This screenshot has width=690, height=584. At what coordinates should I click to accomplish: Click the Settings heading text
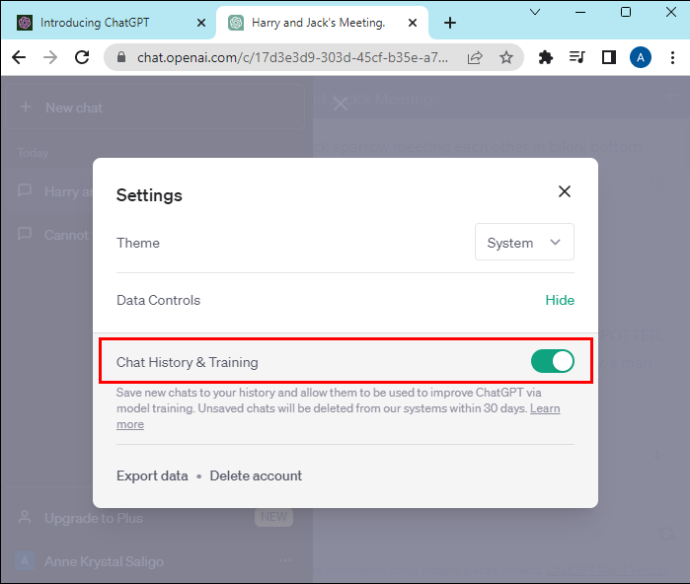click(x=149, y=195)
